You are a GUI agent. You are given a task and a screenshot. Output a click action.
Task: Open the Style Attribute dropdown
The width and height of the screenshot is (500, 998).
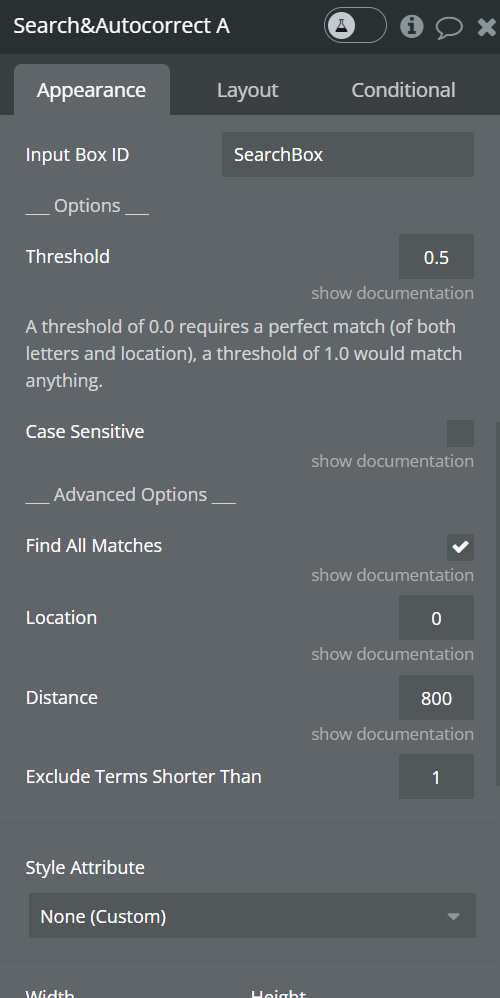click(253, 916)
